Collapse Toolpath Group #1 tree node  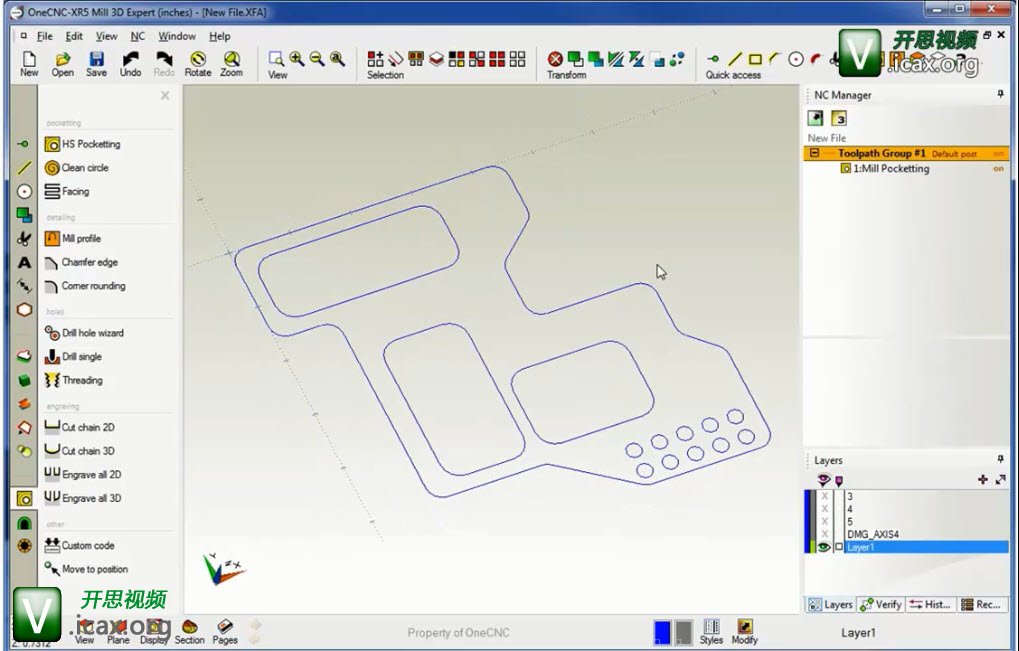pos(815,154)
